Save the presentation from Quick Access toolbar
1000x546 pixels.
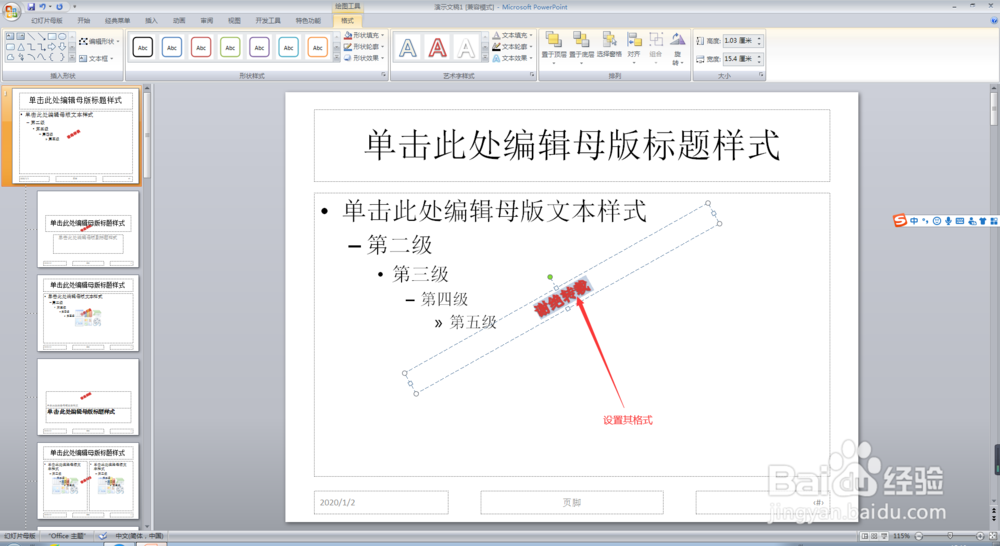(31, 6)
